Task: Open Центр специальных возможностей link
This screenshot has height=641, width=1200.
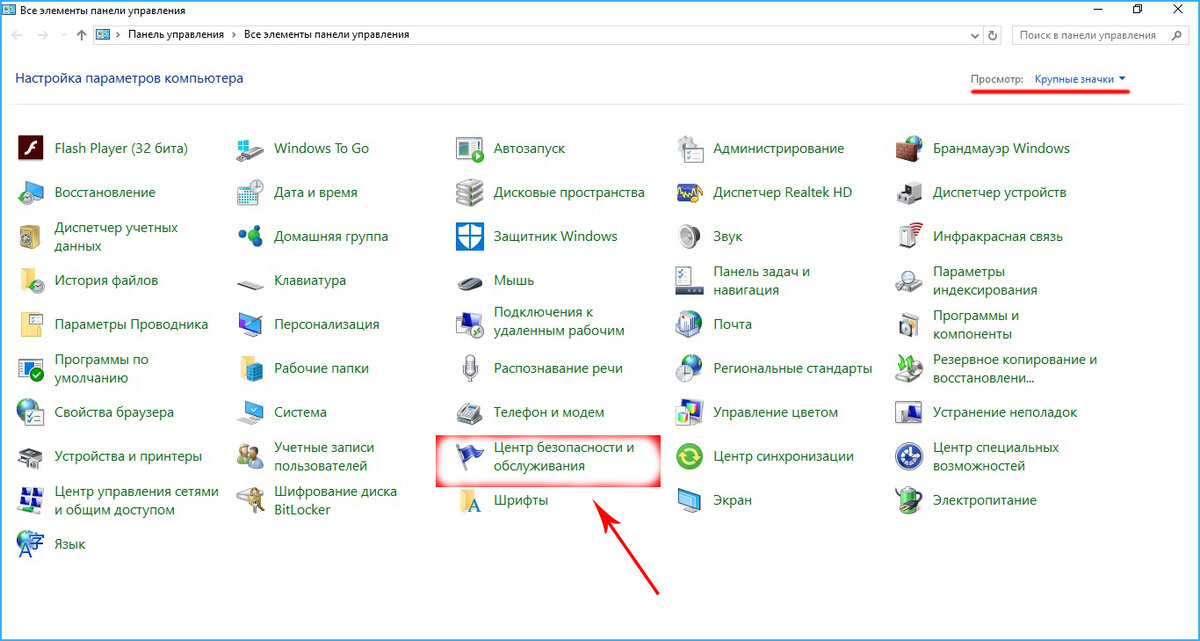Action: [996, 456]
